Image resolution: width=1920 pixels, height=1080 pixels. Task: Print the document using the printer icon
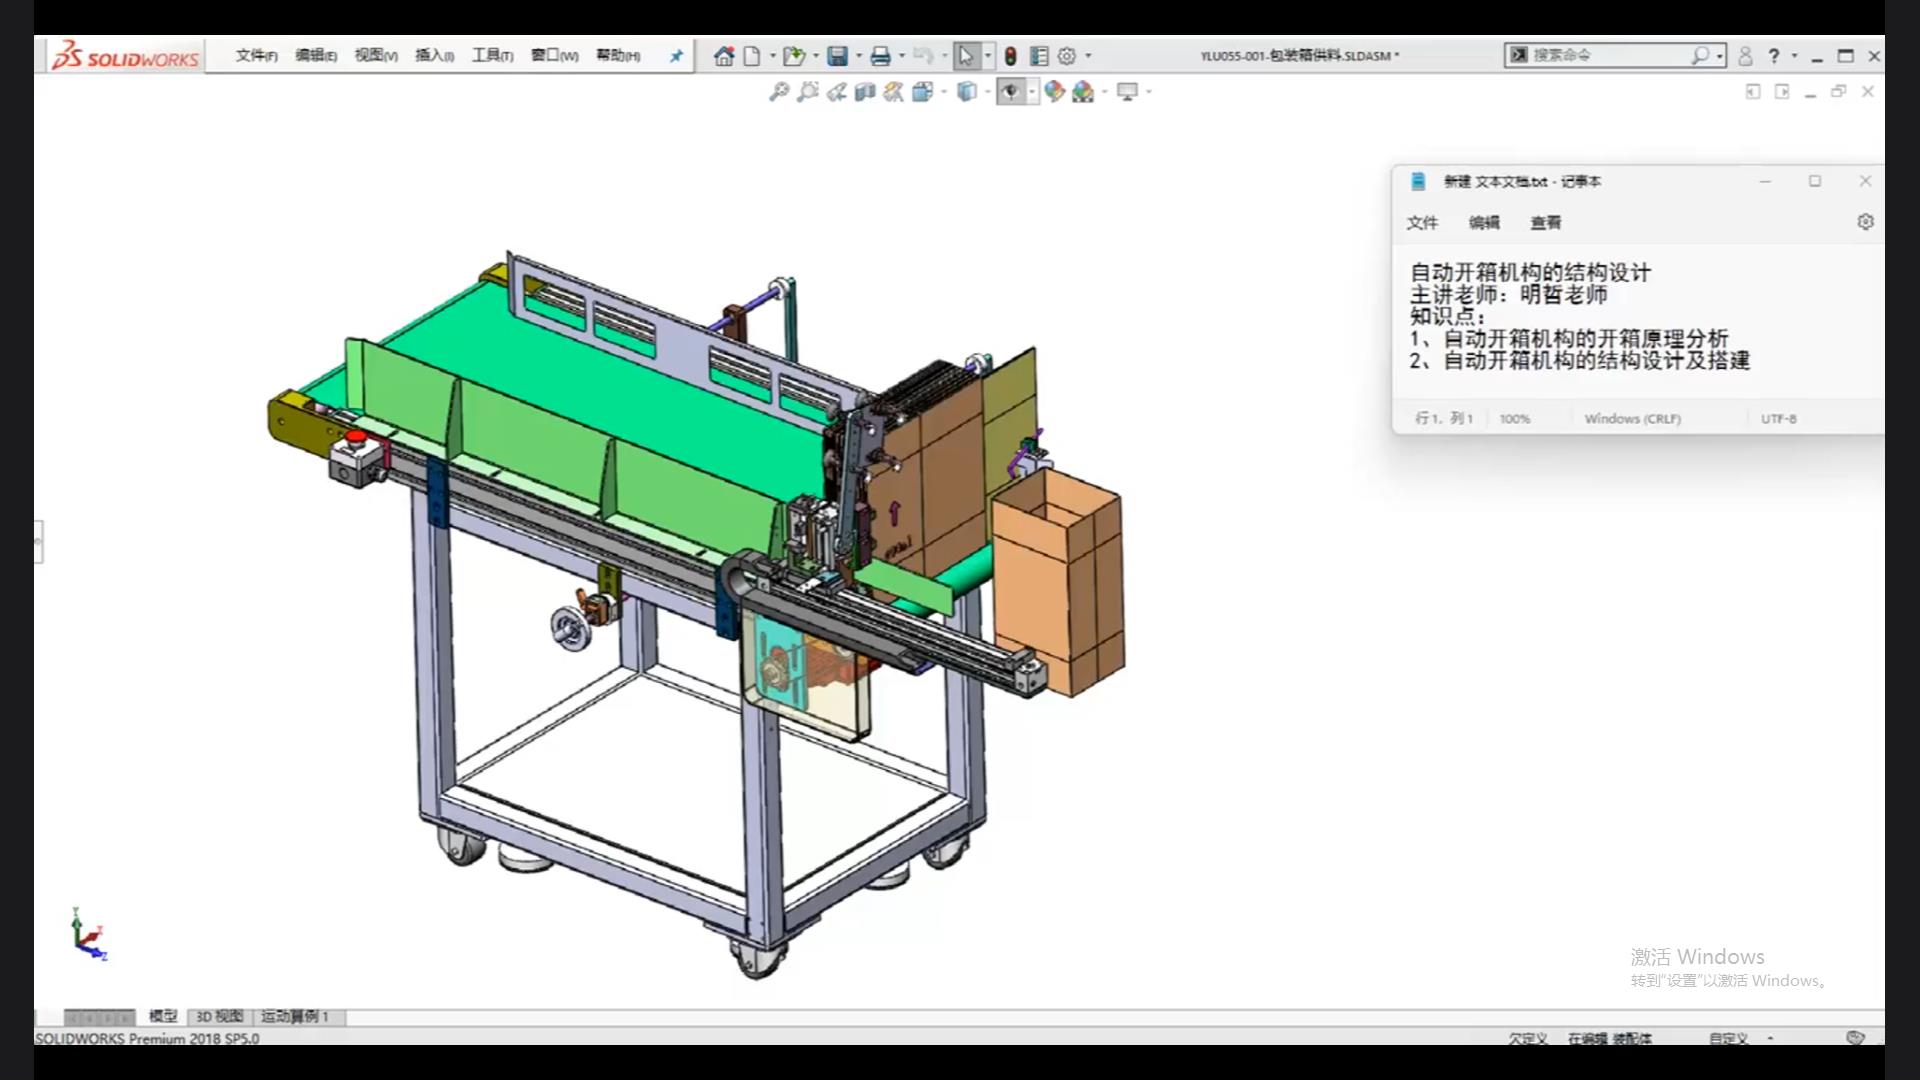(x=880, y=56)
